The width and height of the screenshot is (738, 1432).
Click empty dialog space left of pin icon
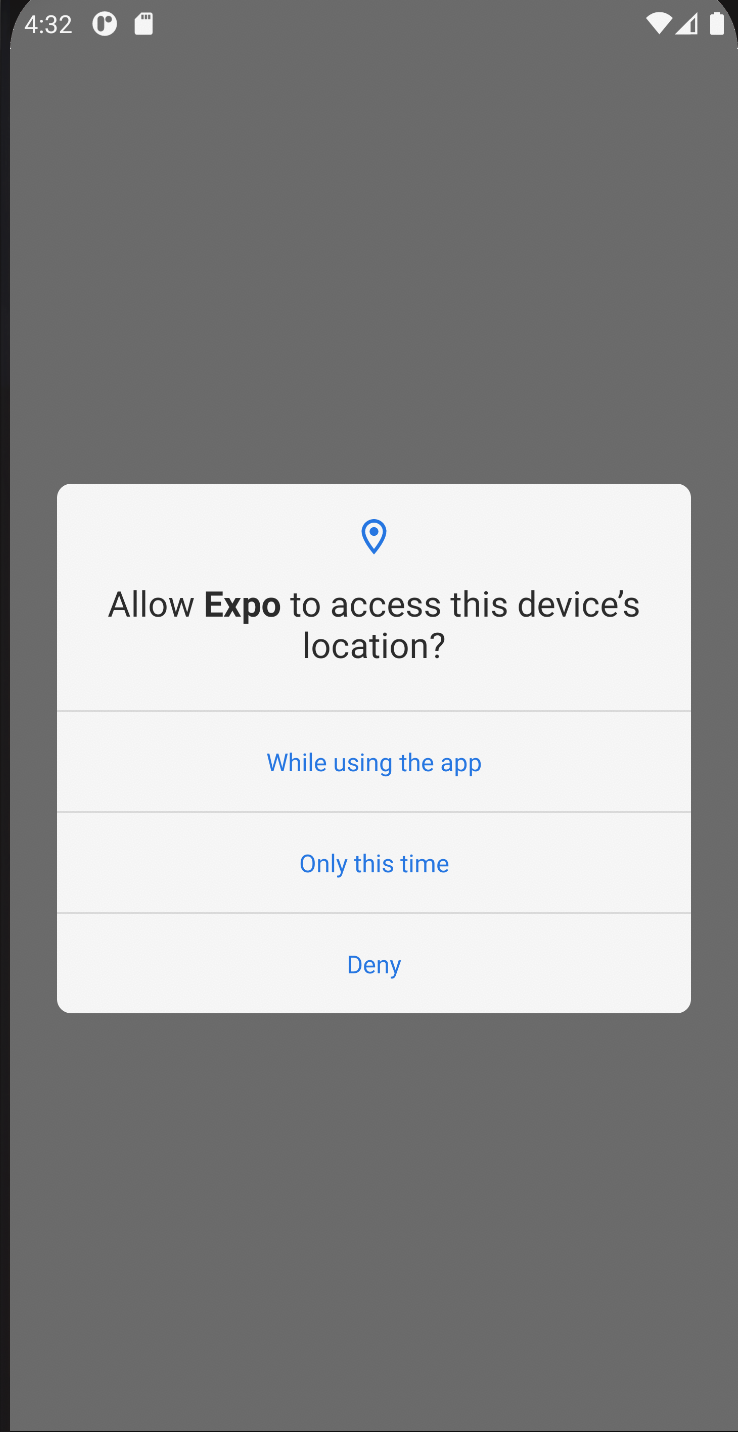[200, 537]
